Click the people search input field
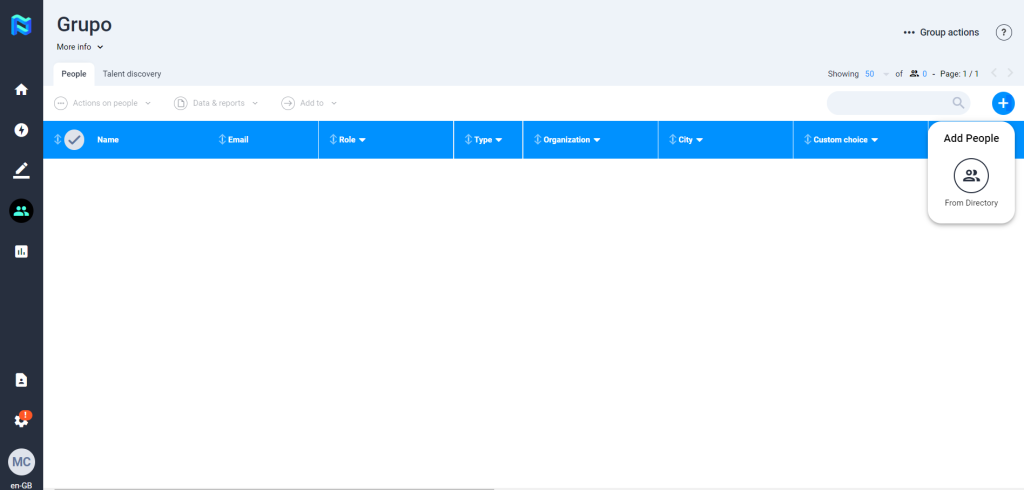Image resolution: width=1024 pixels, height=490 pixels. tap(888, 103)
